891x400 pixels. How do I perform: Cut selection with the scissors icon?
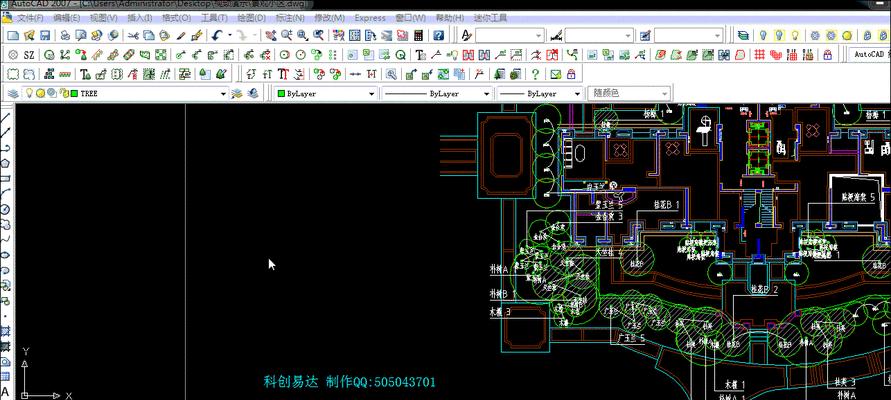(x=134, y=36)
